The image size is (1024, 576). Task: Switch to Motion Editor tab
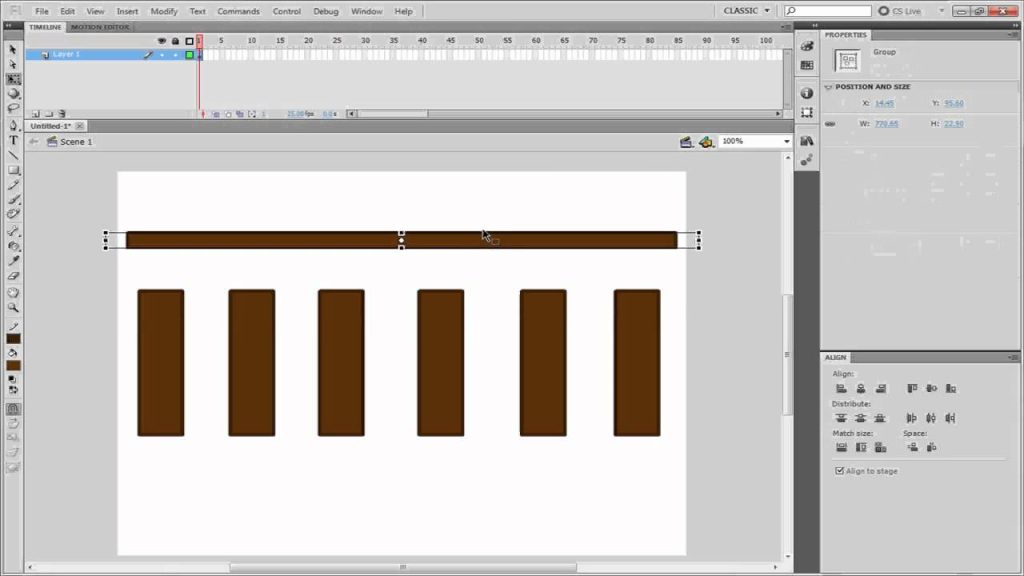(100, 27)
